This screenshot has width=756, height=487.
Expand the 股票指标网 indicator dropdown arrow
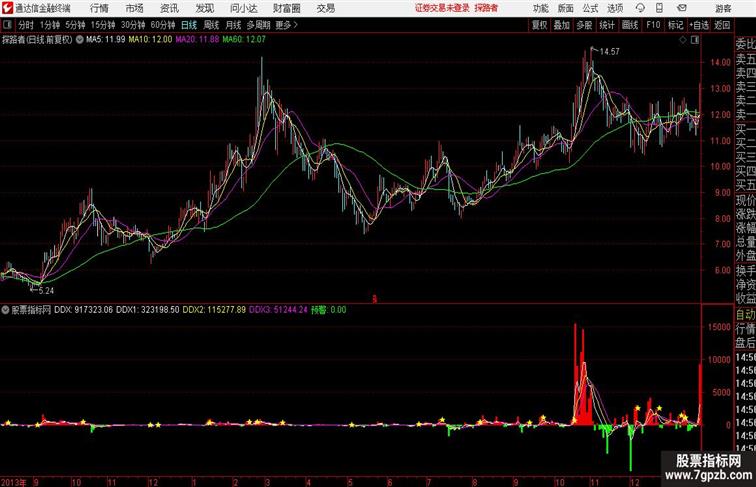[x=5, y=310]
